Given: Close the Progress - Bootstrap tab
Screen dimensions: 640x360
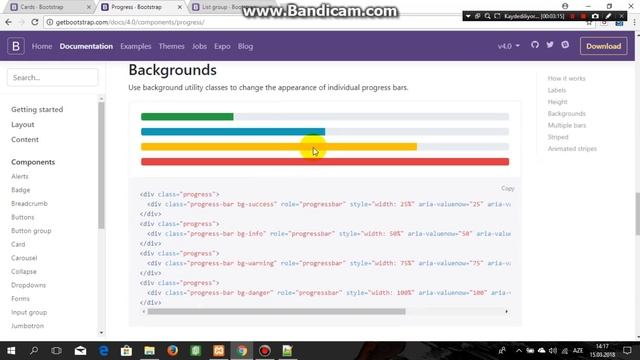Looking at the screenshot, I should tap(180, 7).
